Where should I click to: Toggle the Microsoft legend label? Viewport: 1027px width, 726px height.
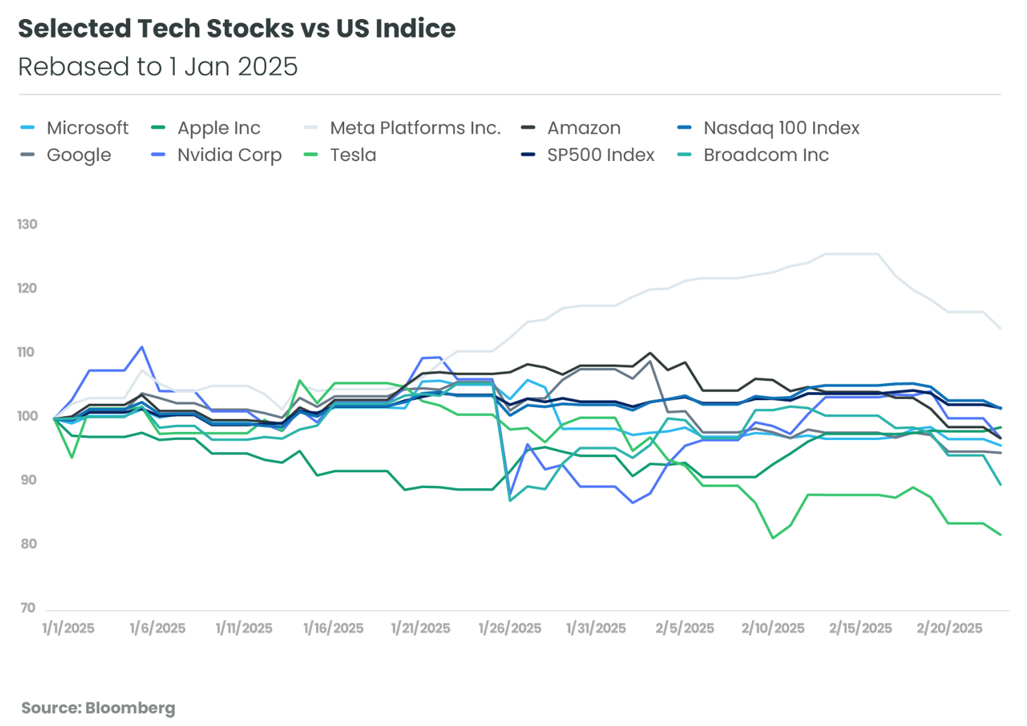[x=87, y=128]
